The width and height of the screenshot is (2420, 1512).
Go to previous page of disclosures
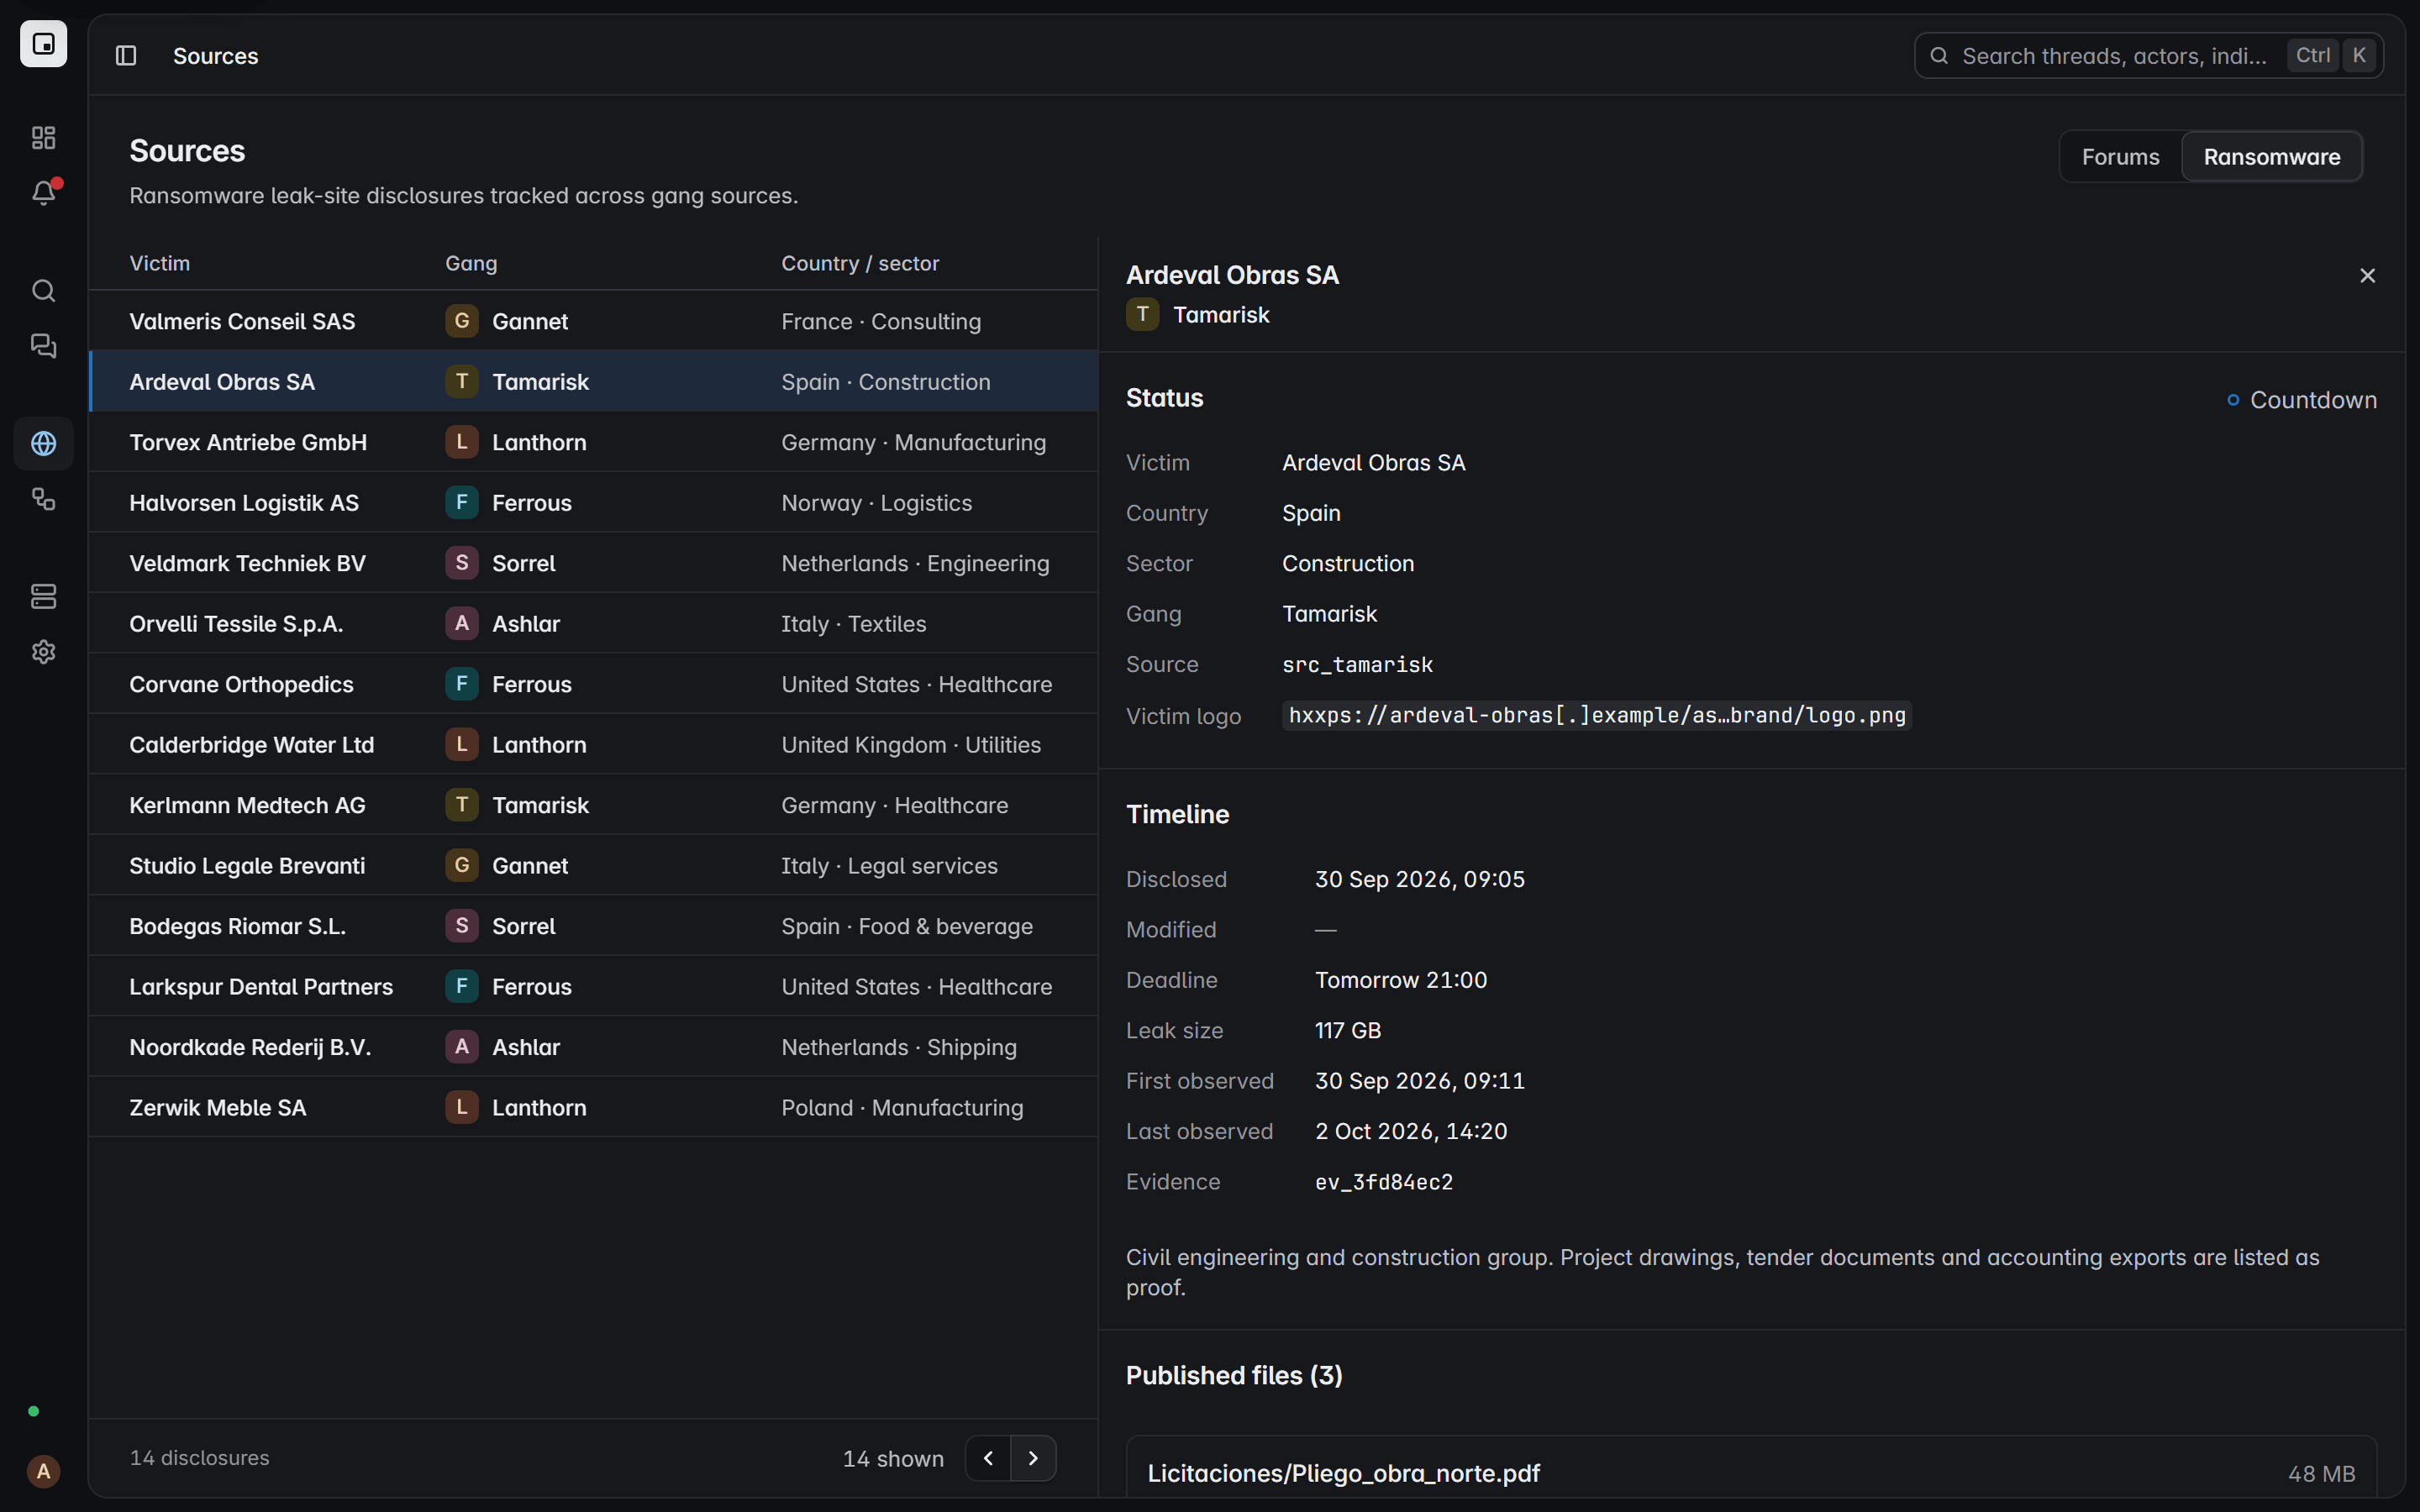(x=988, y=1458)
